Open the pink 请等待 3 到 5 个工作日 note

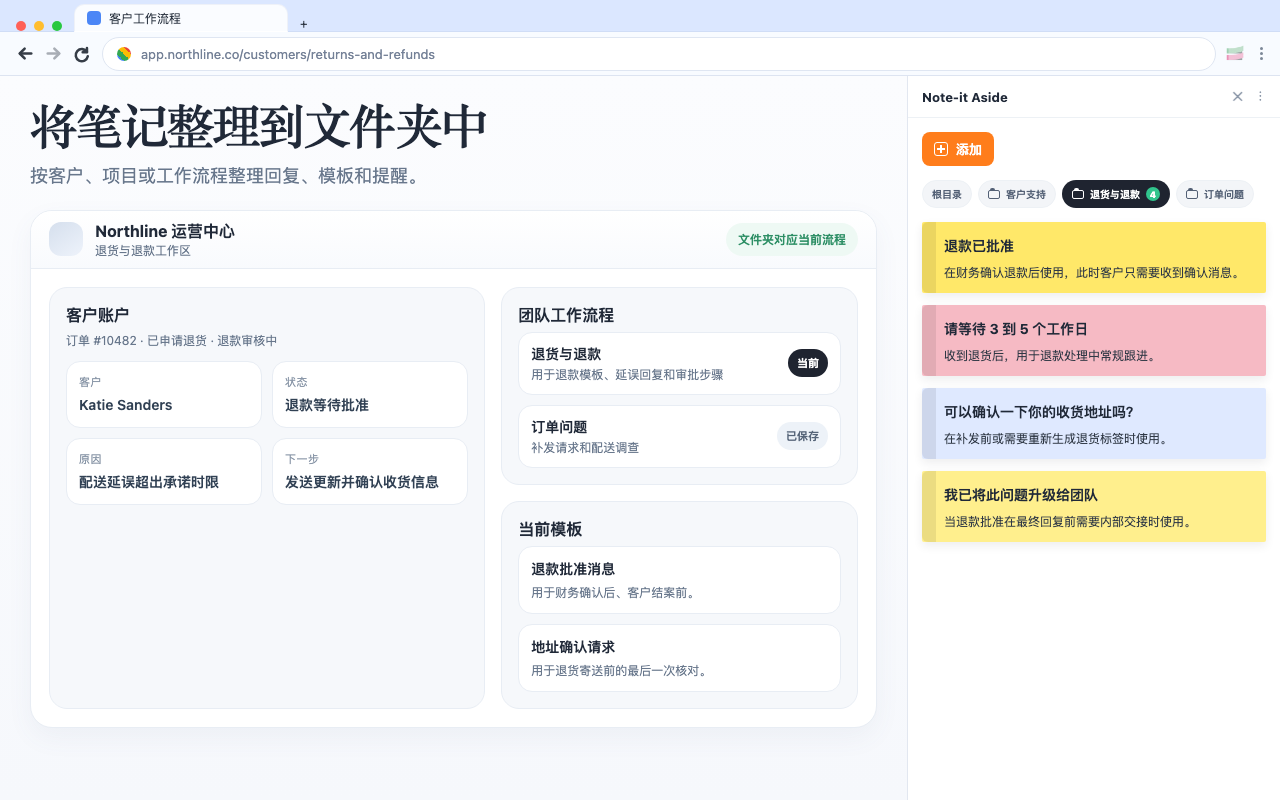click(x=1093, y=340)
